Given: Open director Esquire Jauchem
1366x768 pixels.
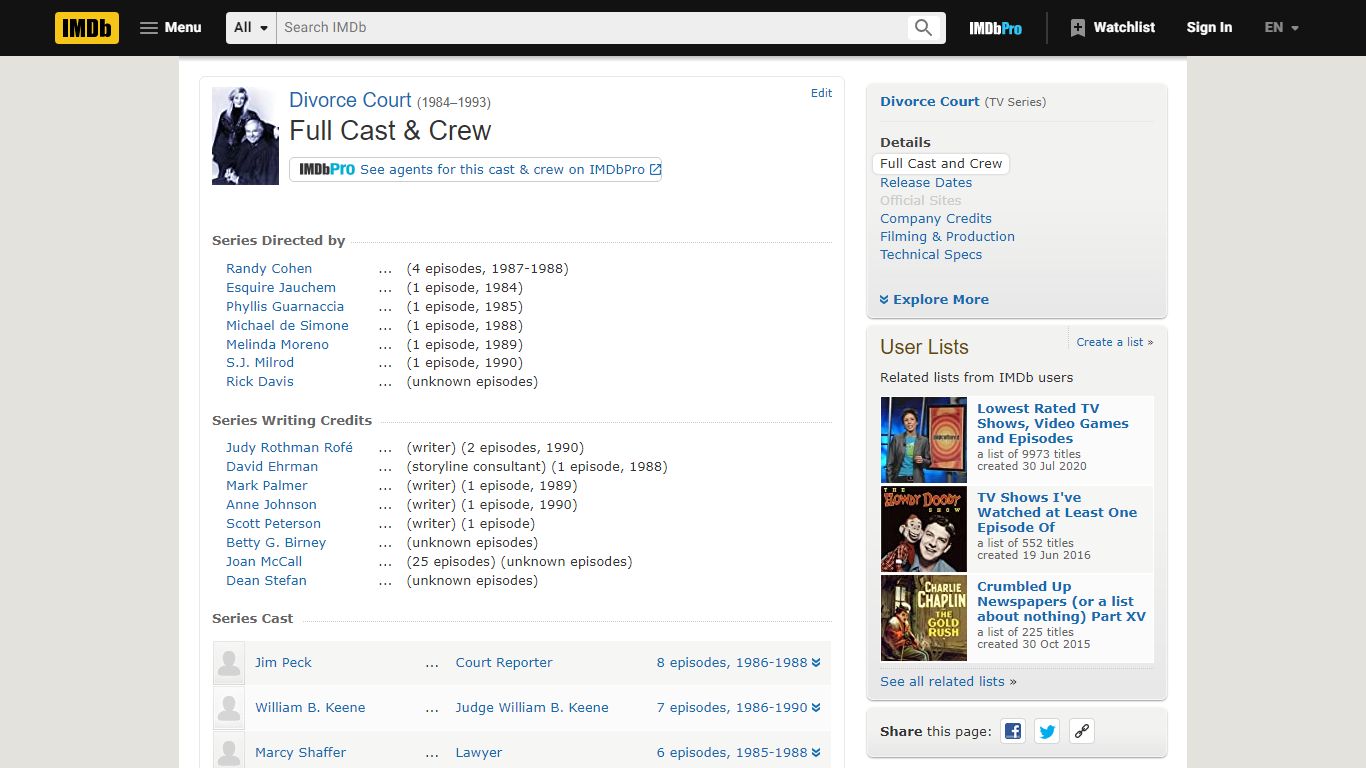Looking at the screenshot, I should (x=281, y=287).
